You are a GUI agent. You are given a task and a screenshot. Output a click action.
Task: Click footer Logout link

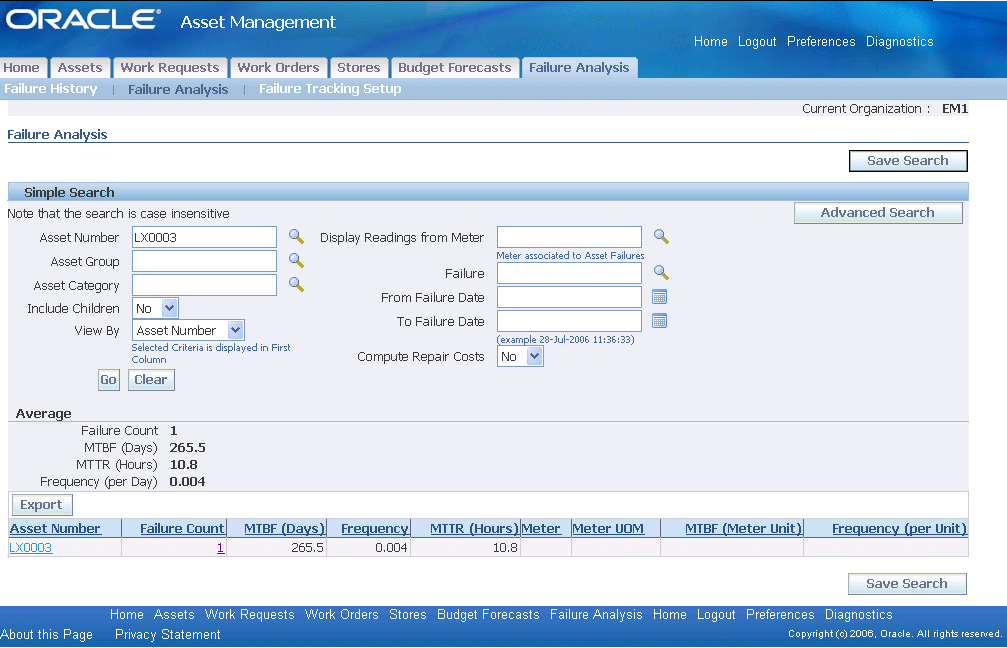[x=716, y=615]
